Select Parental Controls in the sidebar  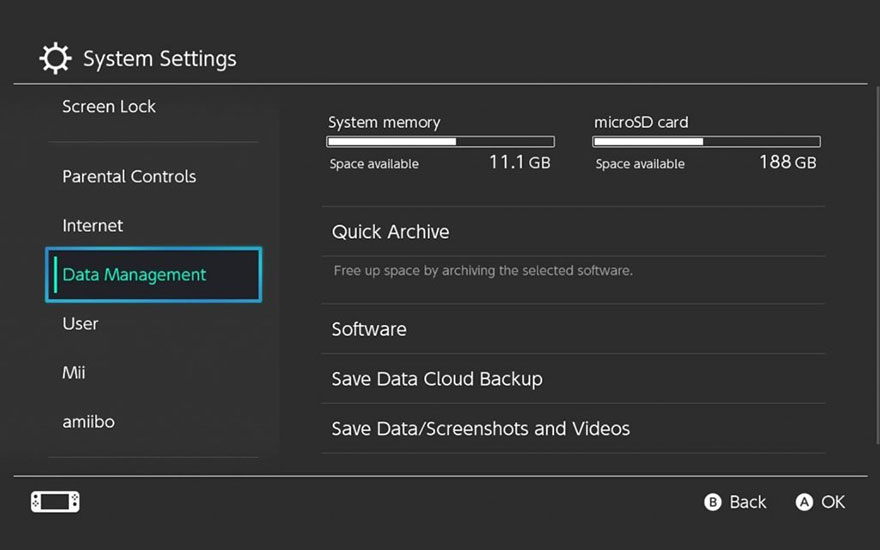[129, 176]
